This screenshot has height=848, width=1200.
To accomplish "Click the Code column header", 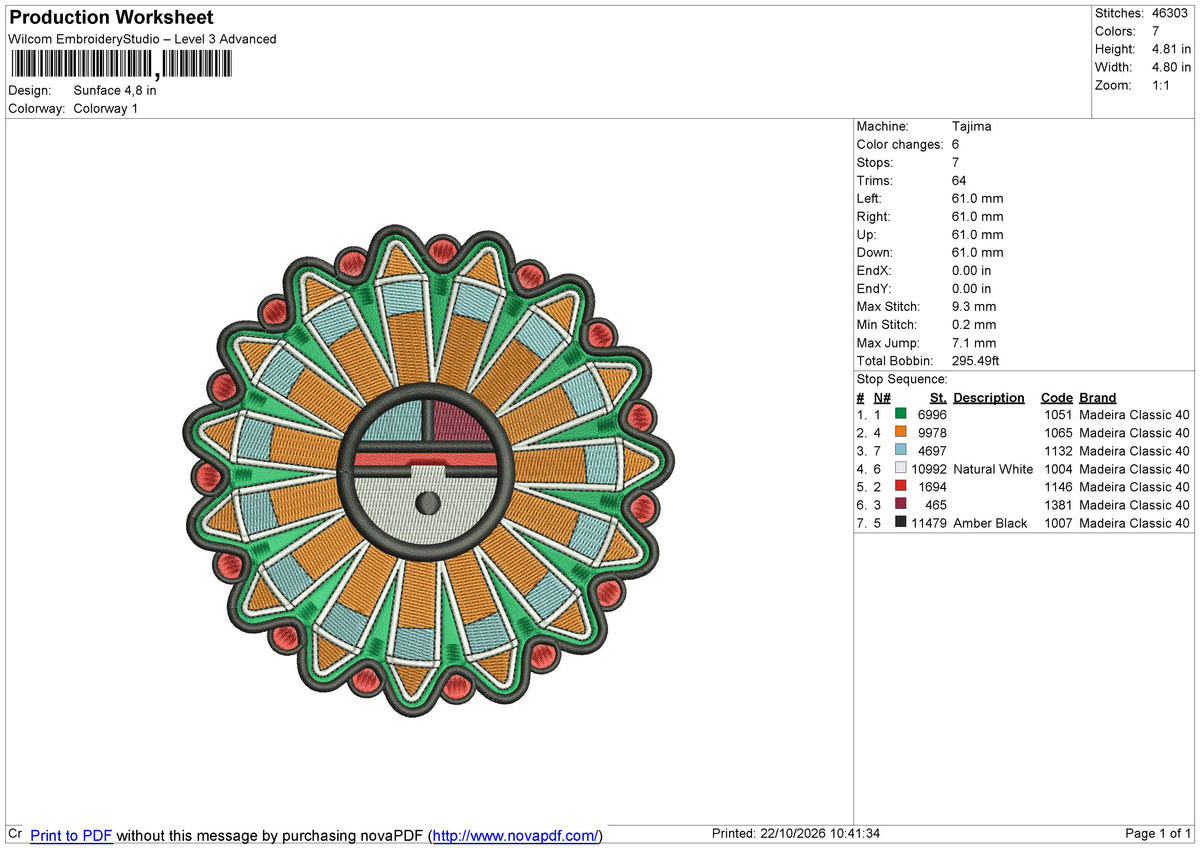I will click(x=1056, y=397).
